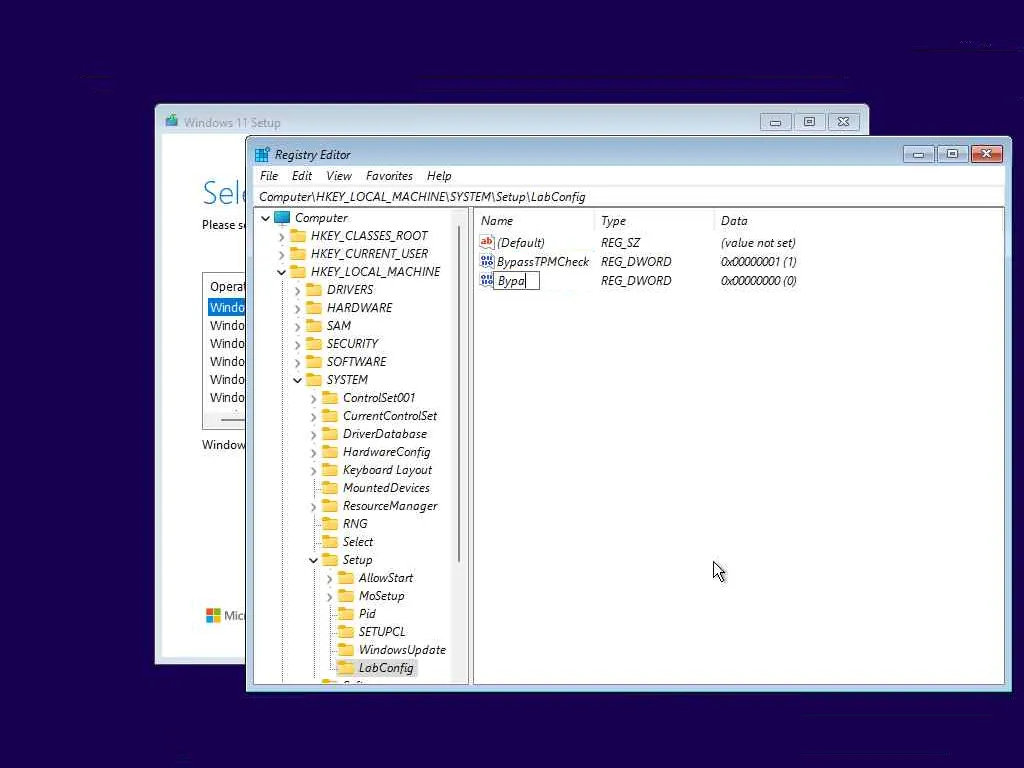Click the Computer icon in tree
This screenshot has width=1024, height=768.
coord(282,217)
